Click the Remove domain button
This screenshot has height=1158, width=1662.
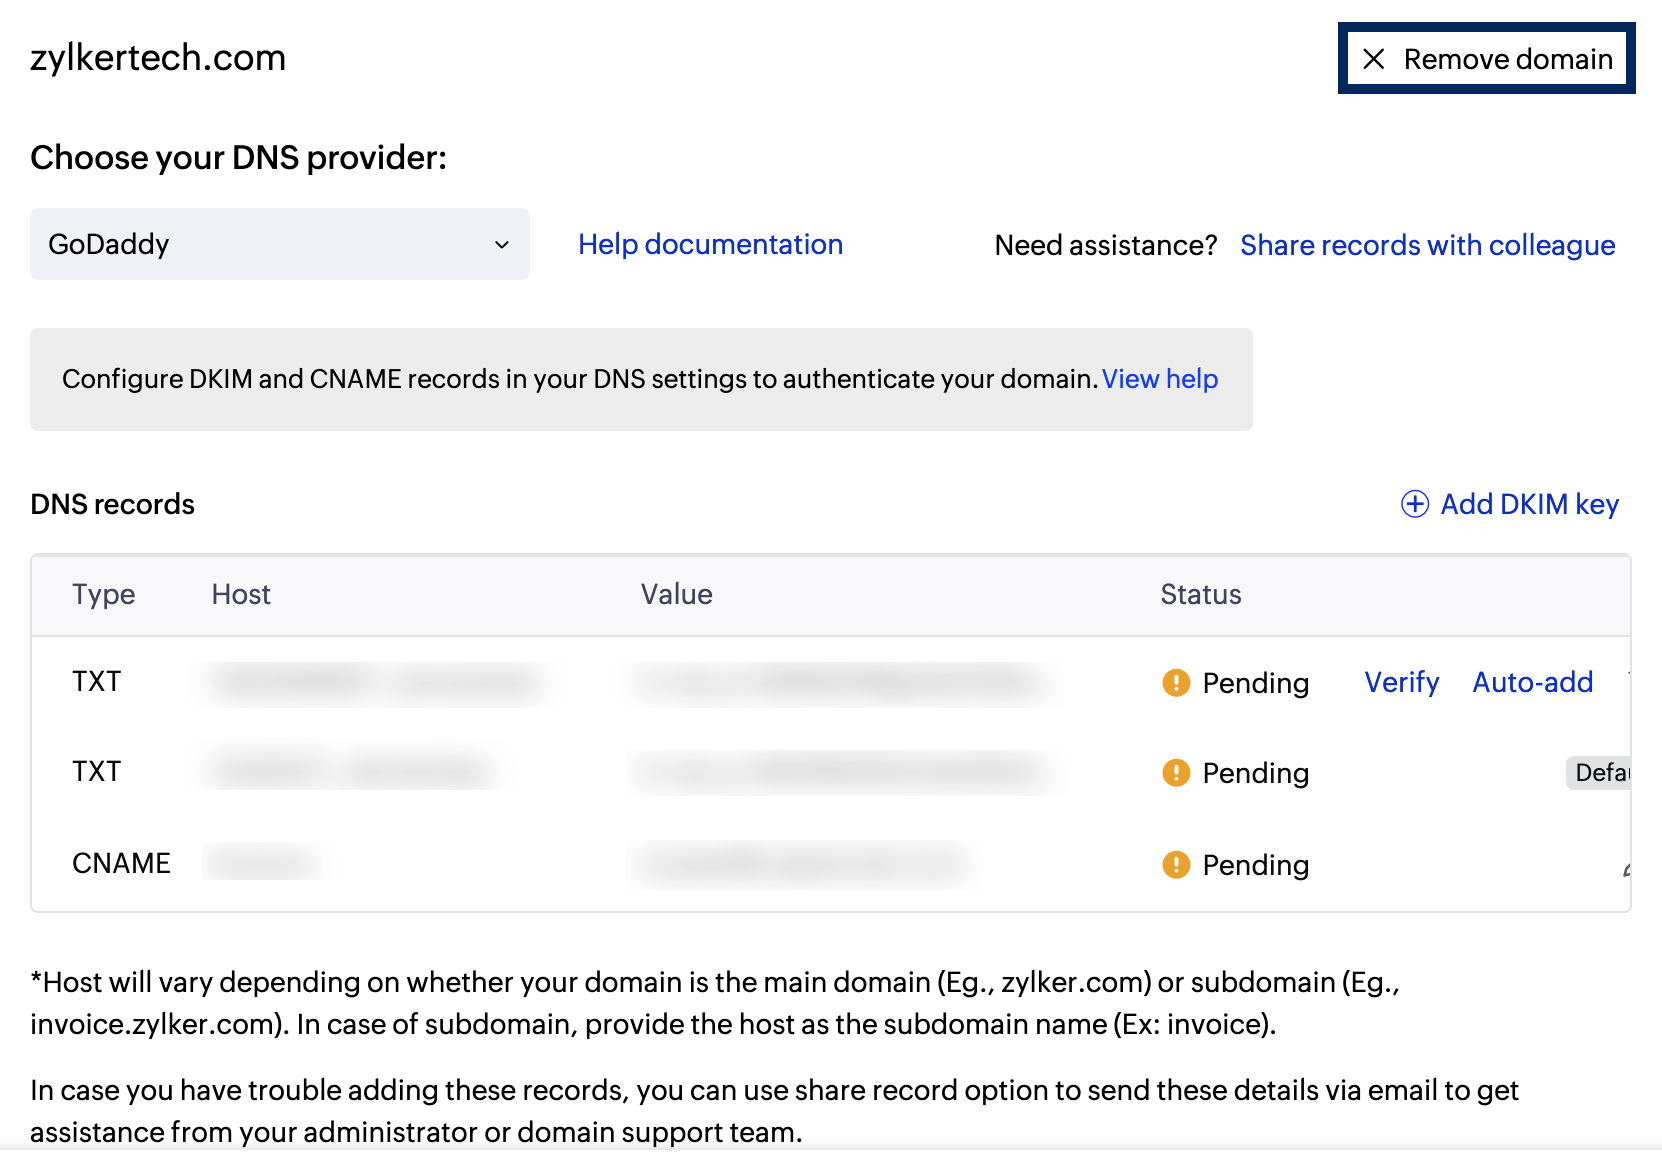pos(1486,60)
